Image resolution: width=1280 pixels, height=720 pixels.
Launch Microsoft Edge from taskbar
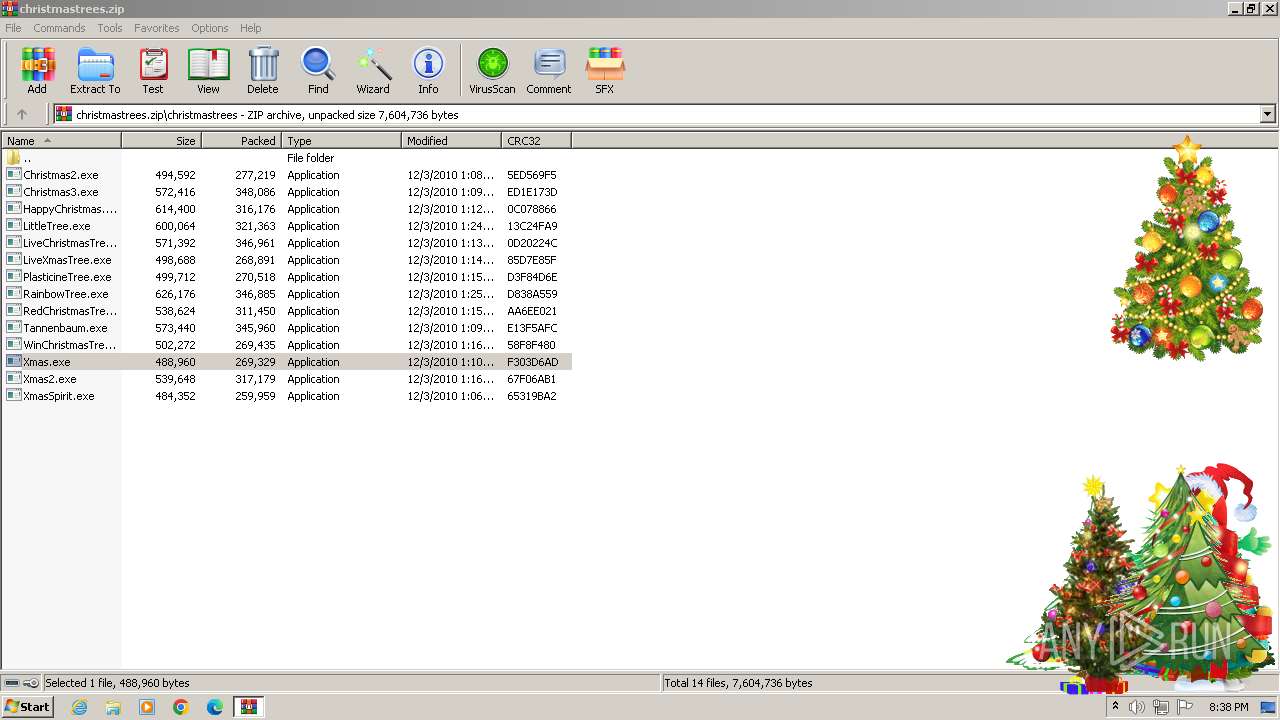pos(215,707)
